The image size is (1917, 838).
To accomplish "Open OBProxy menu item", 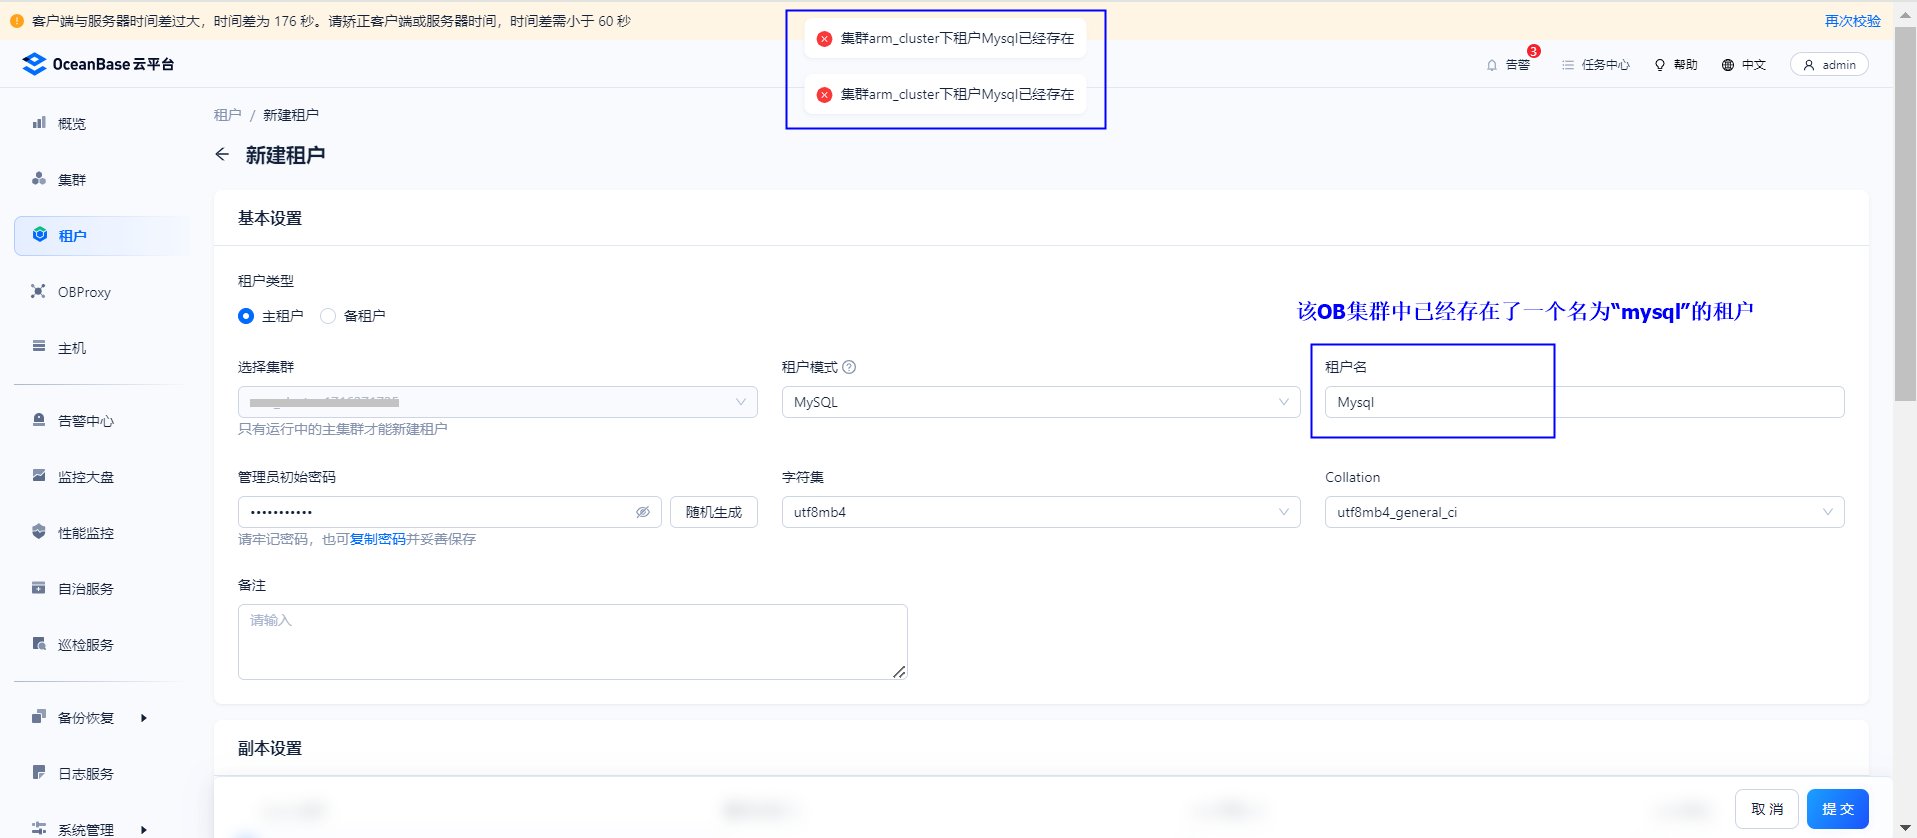I will pos(84,292).
